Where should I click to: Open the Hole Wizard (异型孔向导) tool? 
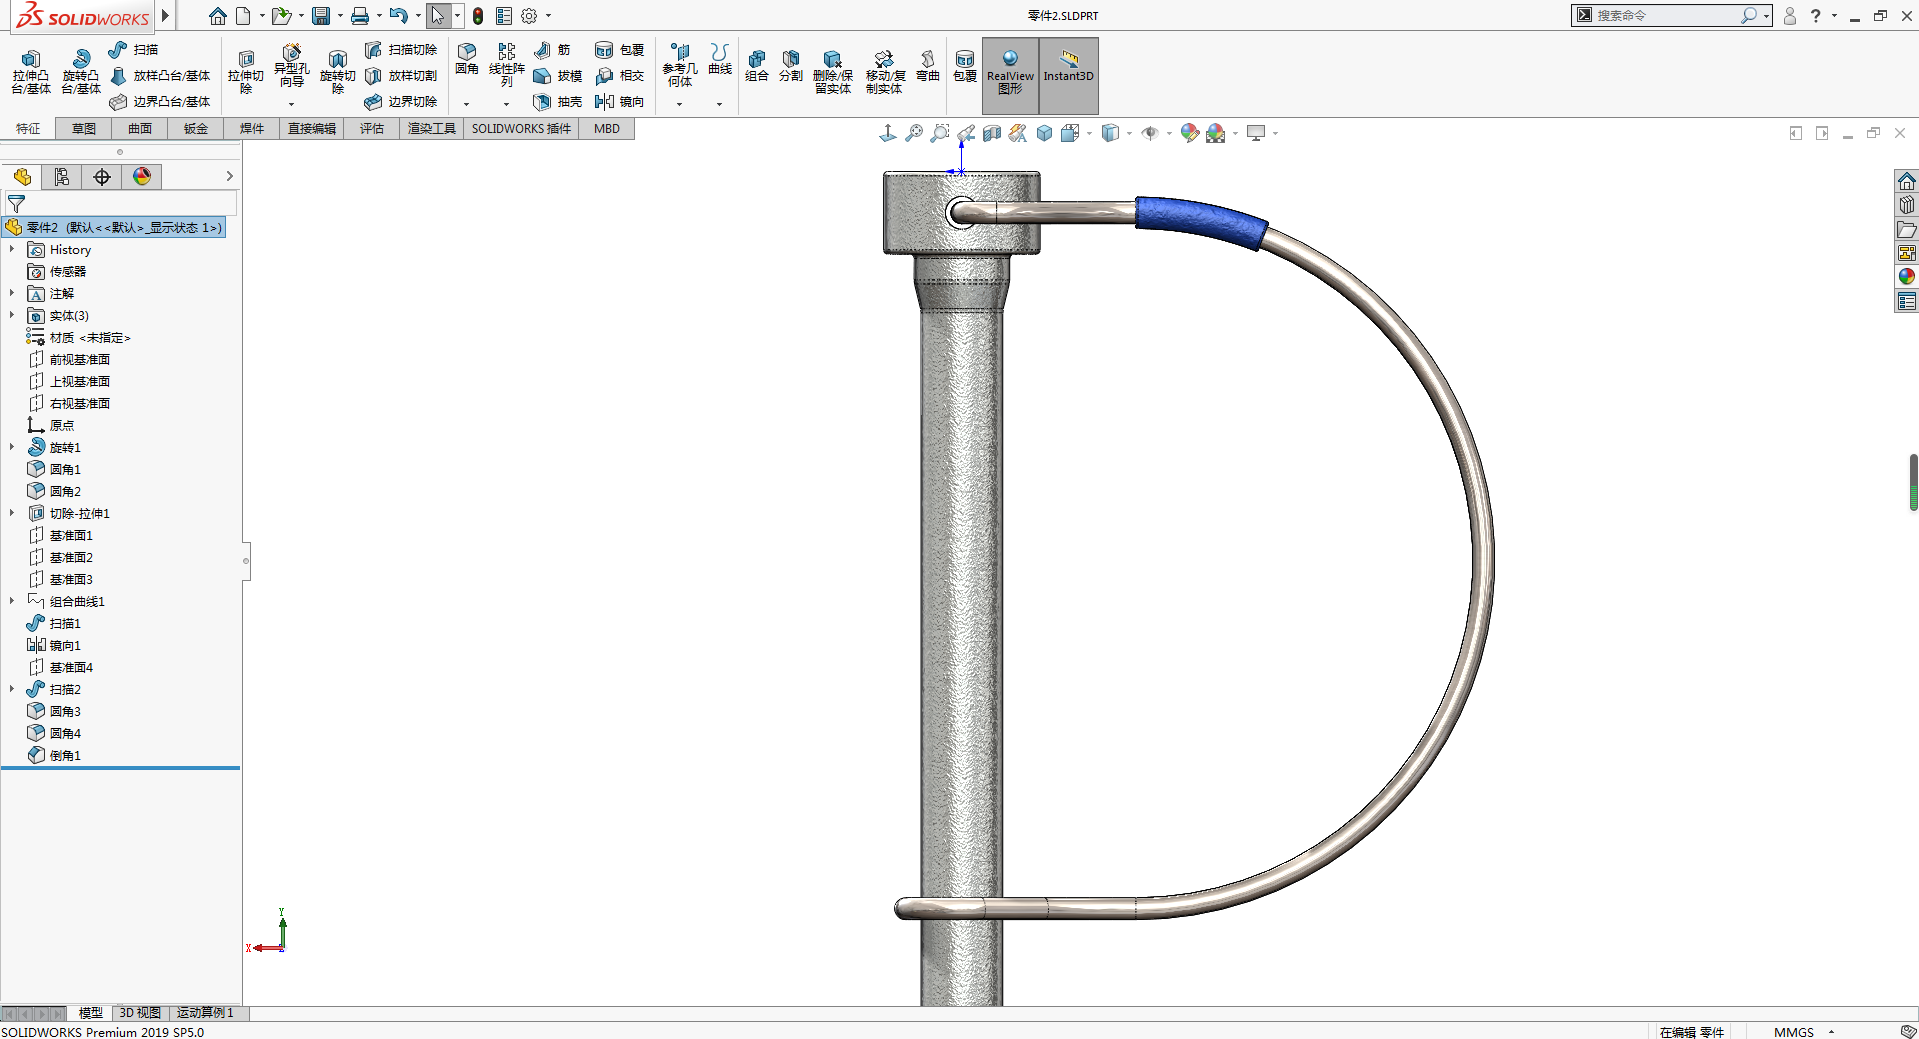point(291,67)
